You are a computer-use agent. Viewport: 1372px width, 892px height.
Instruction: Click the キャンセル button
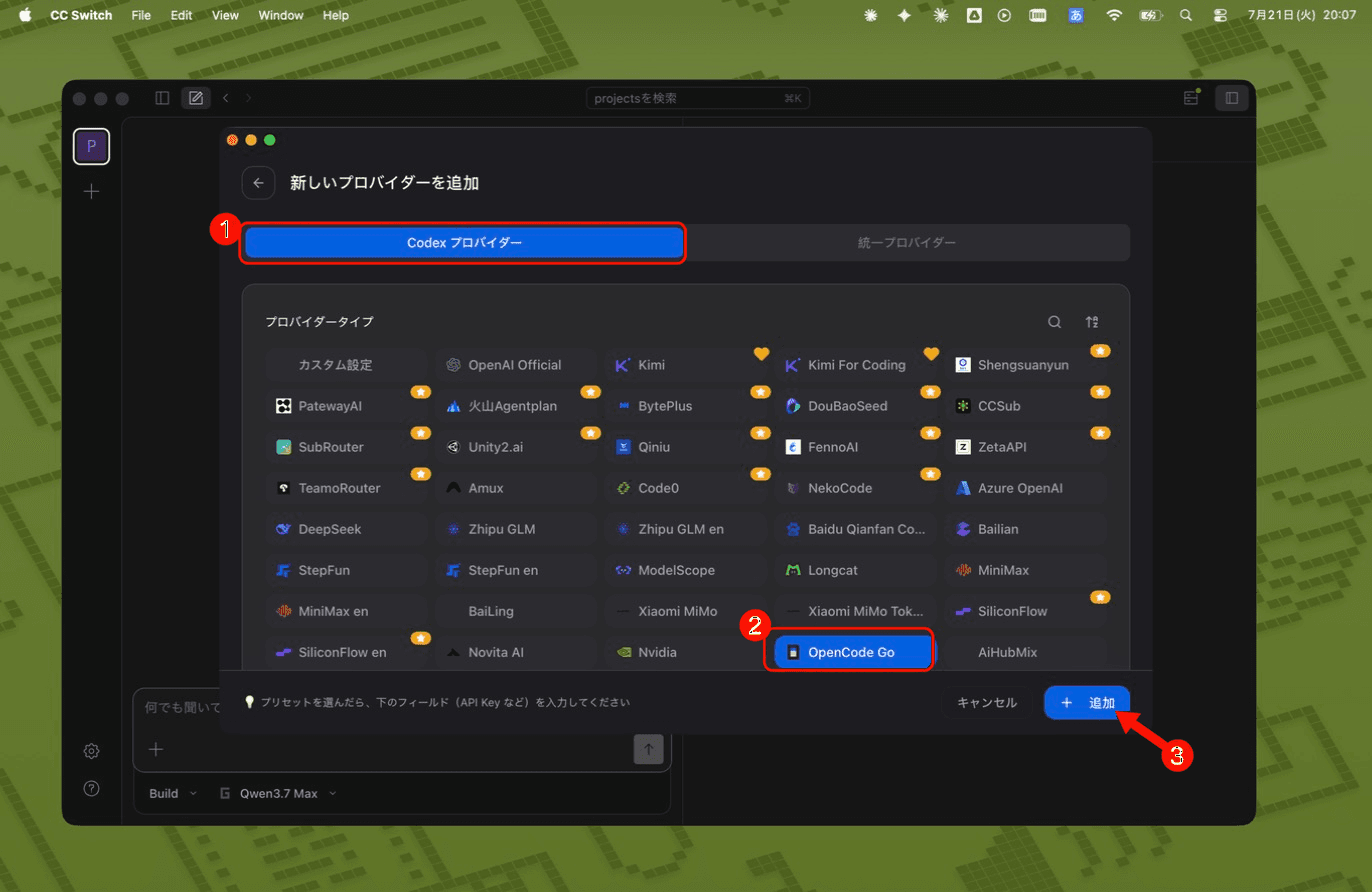point(987,703)
